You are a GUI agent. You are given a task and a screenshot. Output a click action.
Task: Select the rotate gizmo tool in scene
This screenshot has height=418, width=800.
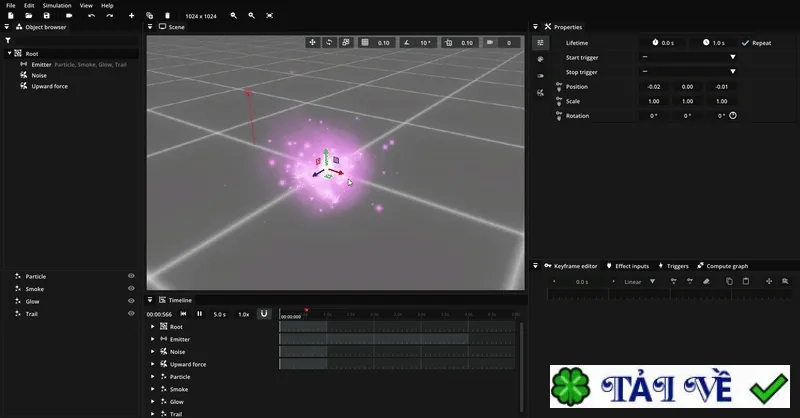(x=329, y=42)
